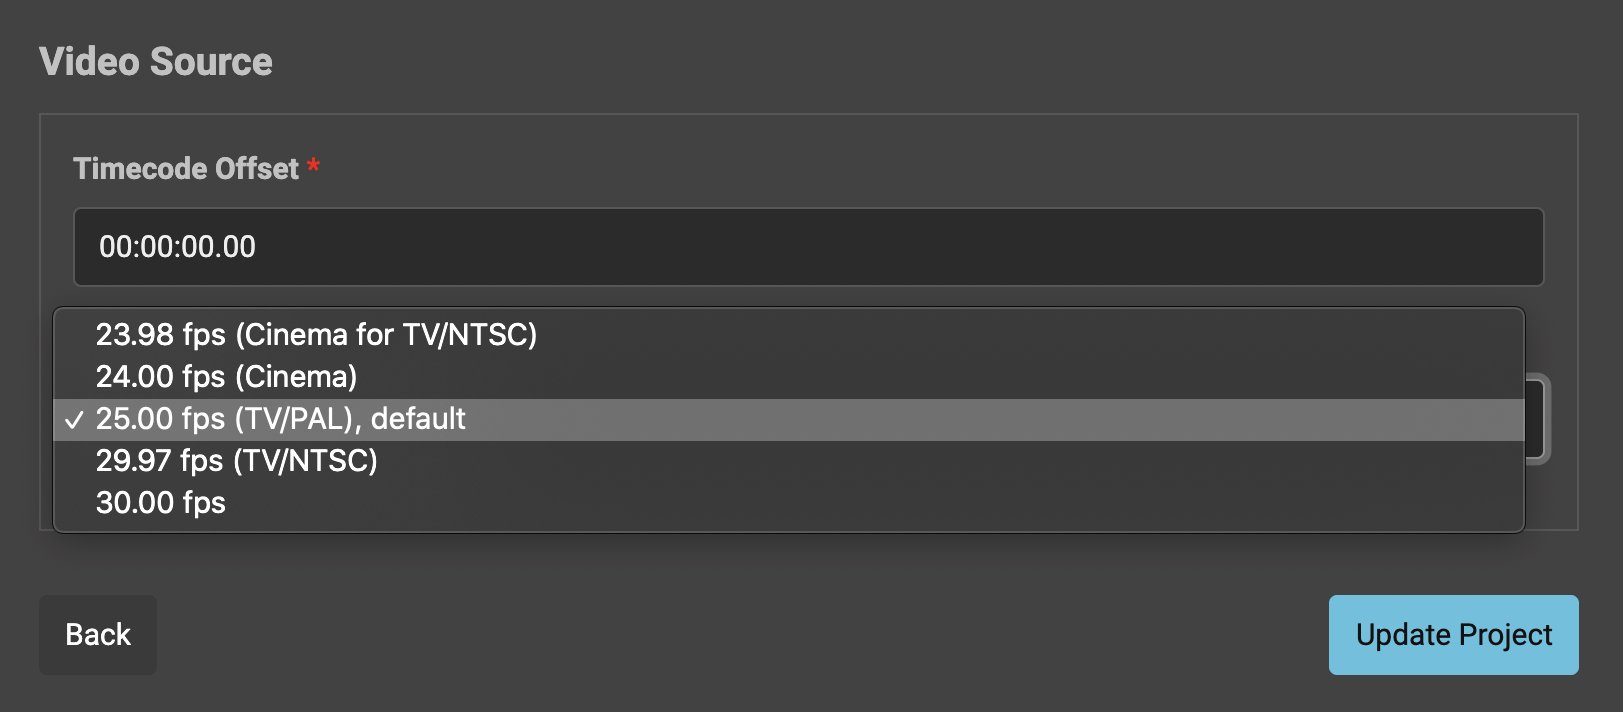Go back with the Back button
Viewport: 1623px width, 712px height.
pyautogui.click(x=98, y=635)
